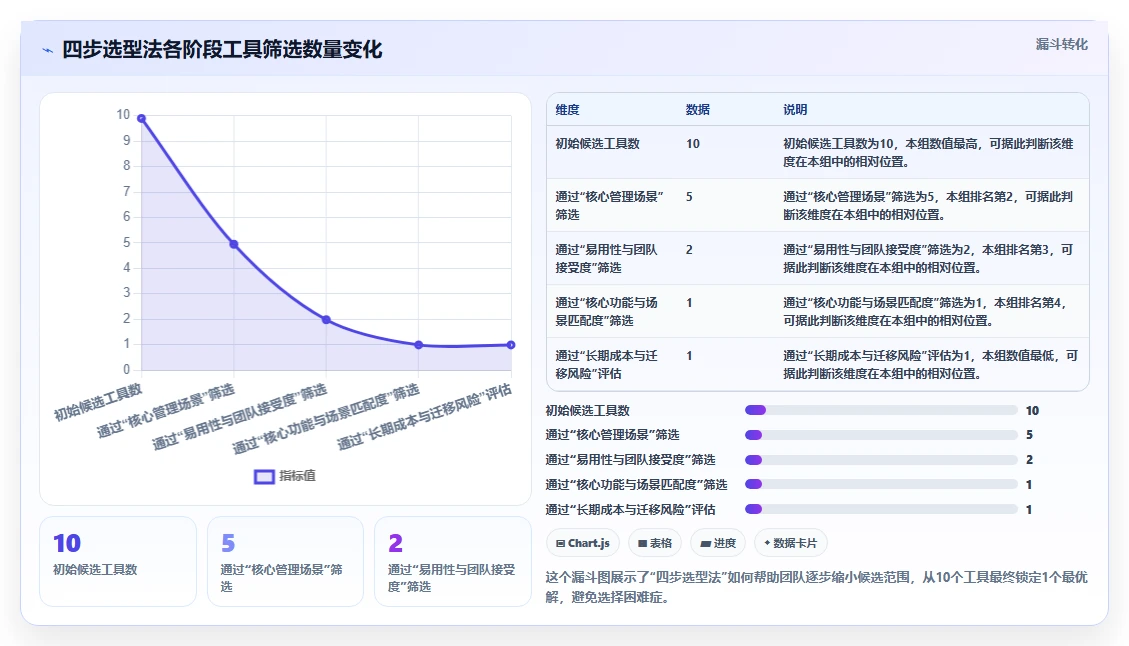
Task: Click the x-axis label 初始候选工具数
Action: pos(98,402)
